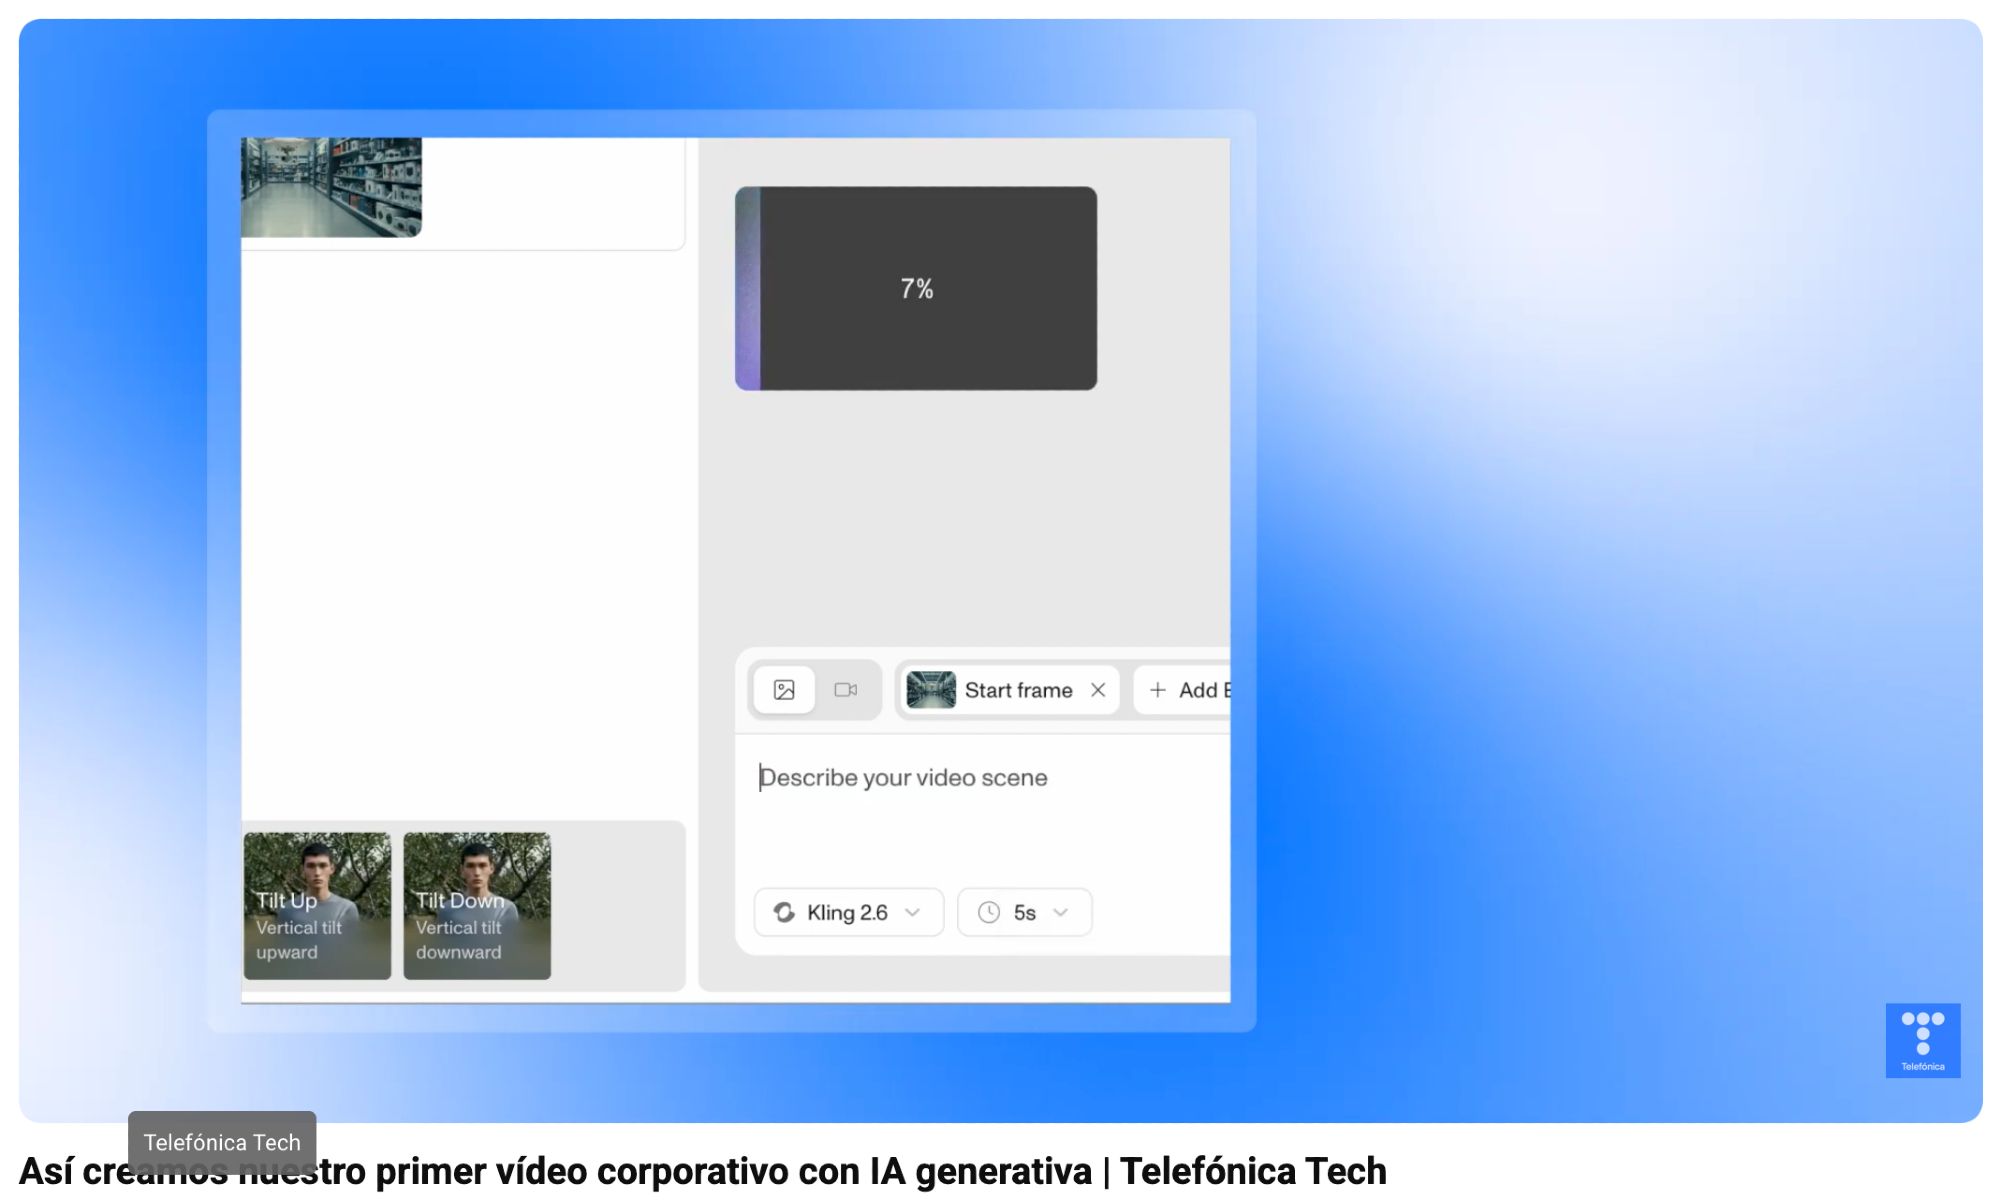
Task: Click the 7% video generation progress tile
Action: coord(916,288)
